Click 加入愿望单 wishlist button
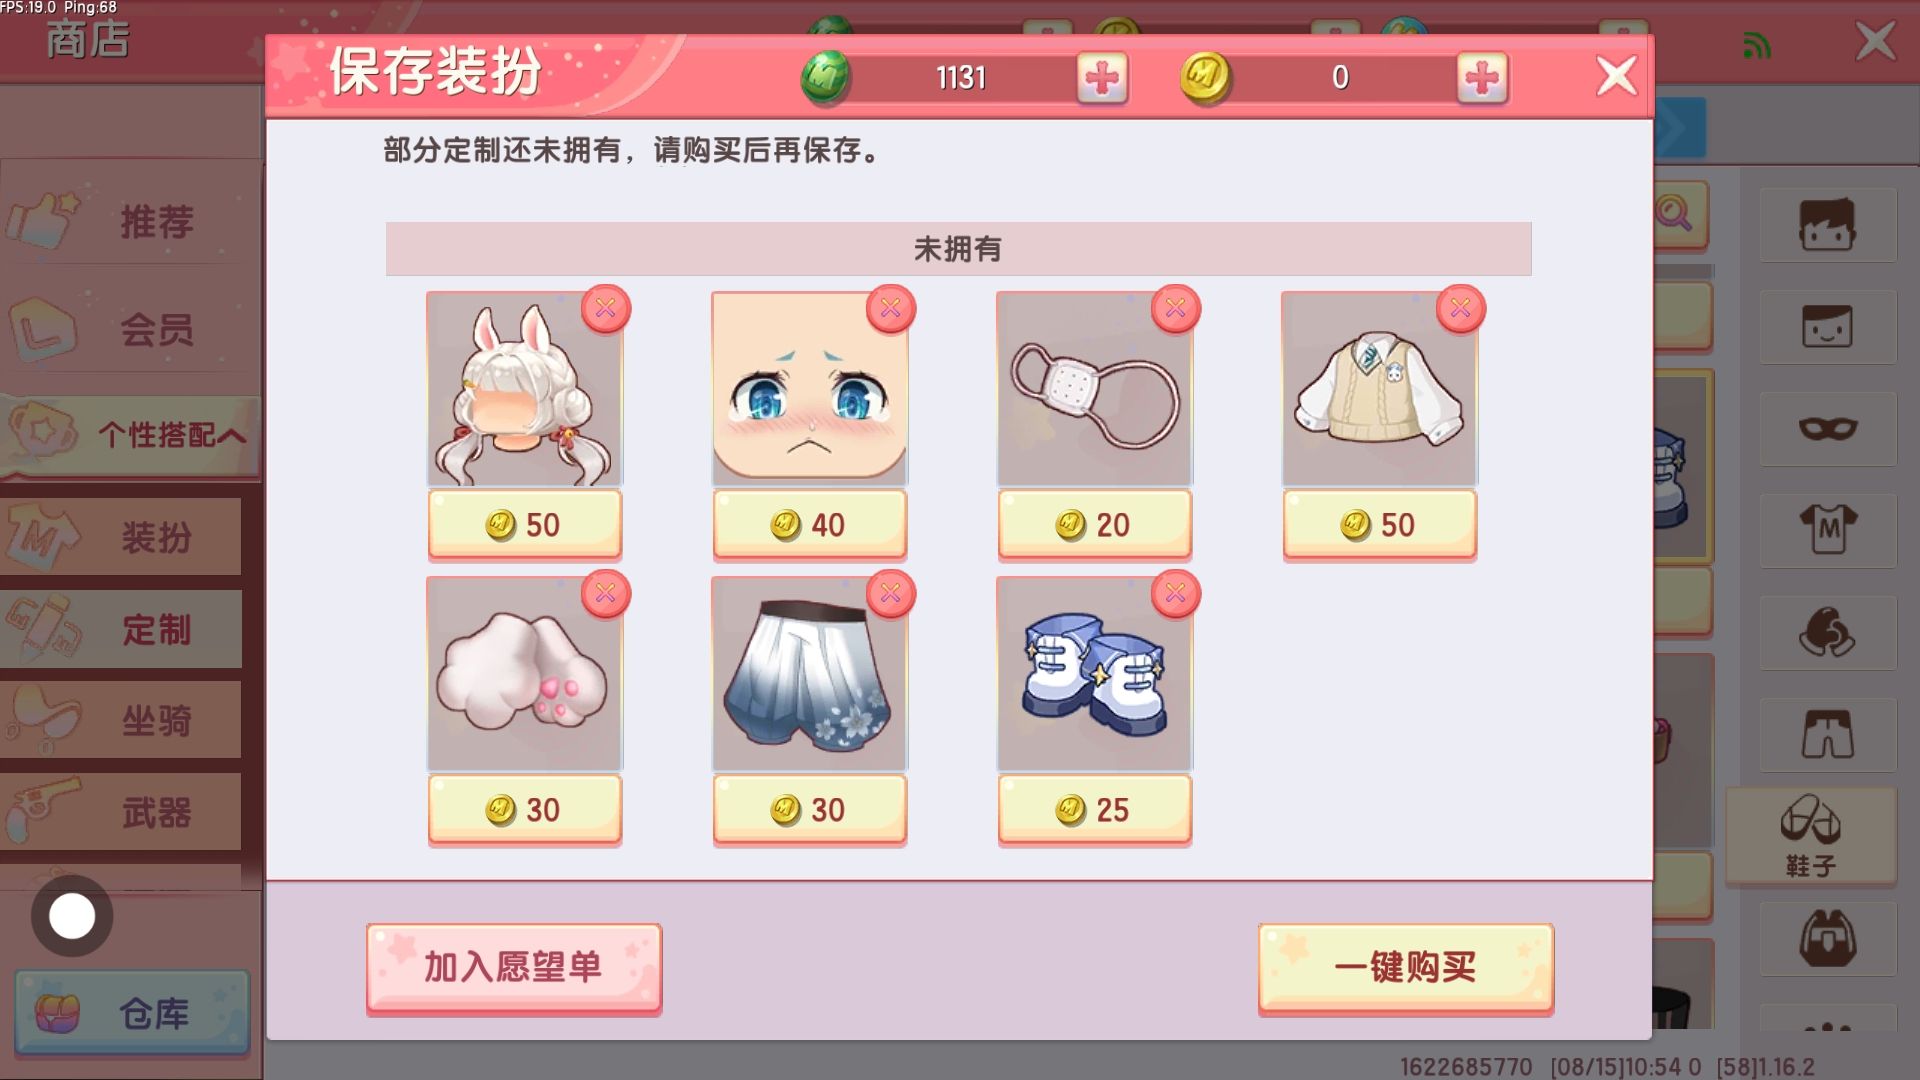 click(x=514, y=968)
